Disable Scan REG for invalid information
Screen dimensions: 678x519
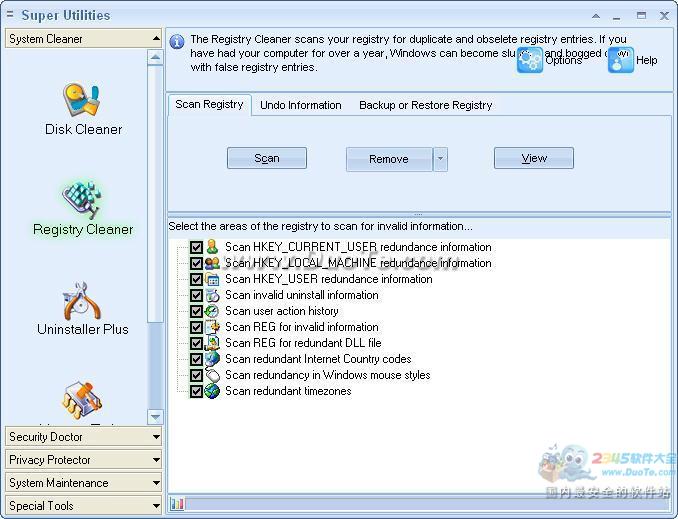pyautogui.click(x=196, y=327)
